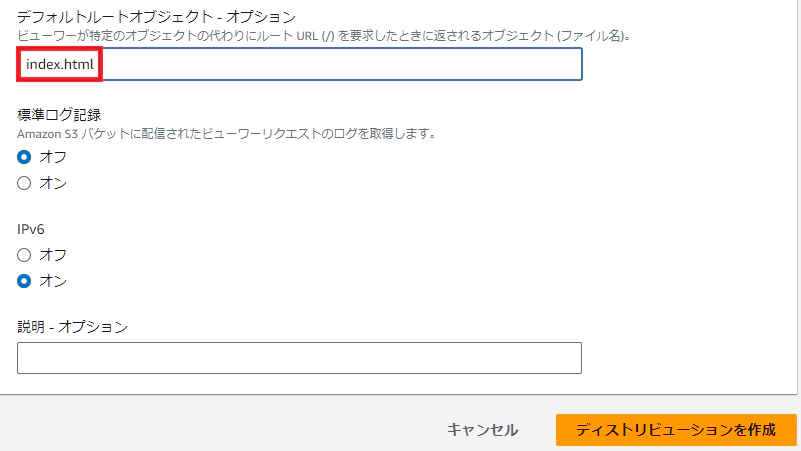Viewport: 801px width, 451px height.
Task: Select the オフ radio button for 標準ログ記録
Action: pos(25,157)
